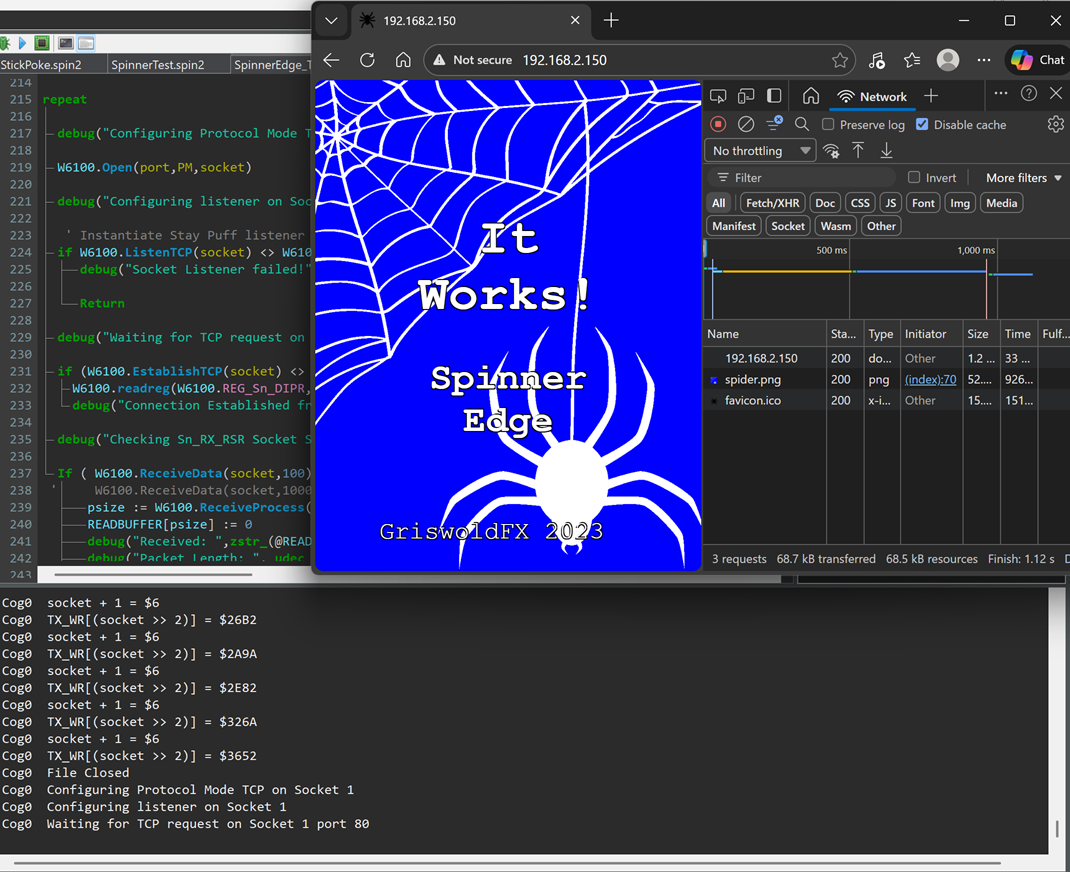Open the No throttling dropdown

(x=761, y=151)
